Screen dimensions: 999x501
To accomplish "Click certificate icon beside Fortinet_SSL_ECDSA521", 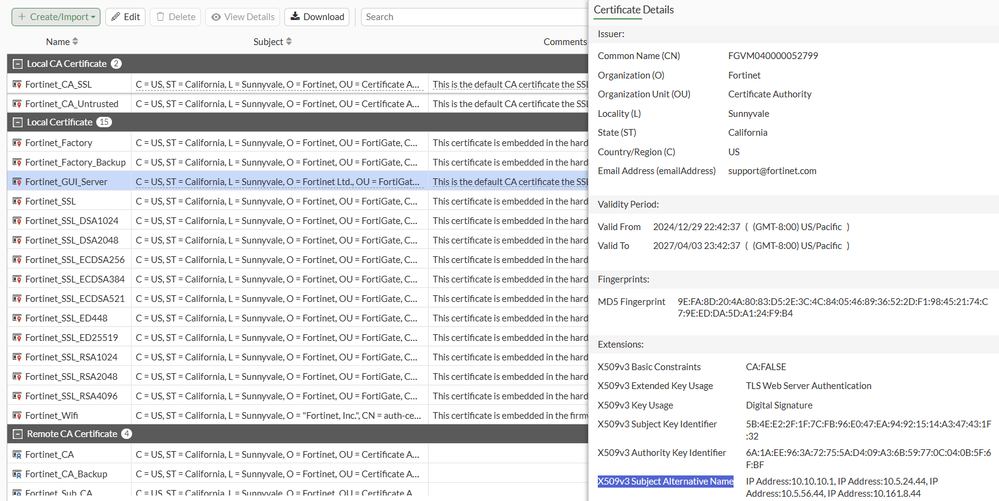I will (x=17, y=298).
